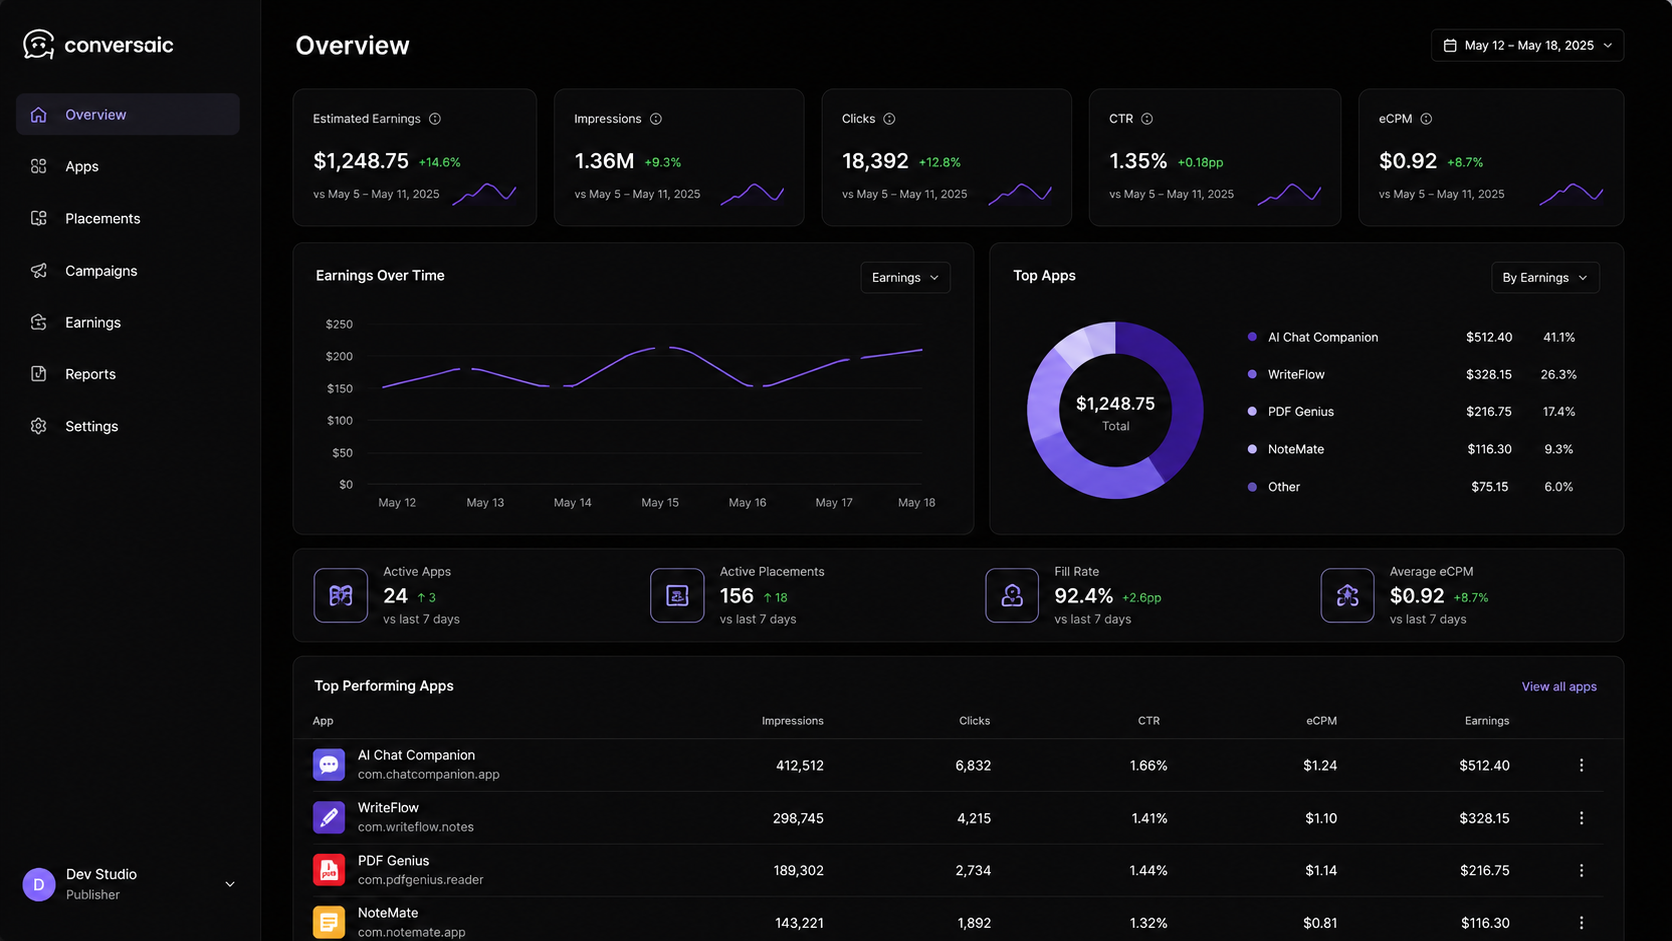This screenshot has height=941, width=1672.
Task: Show info tooltip for Clicks
Action: (889, 119)
